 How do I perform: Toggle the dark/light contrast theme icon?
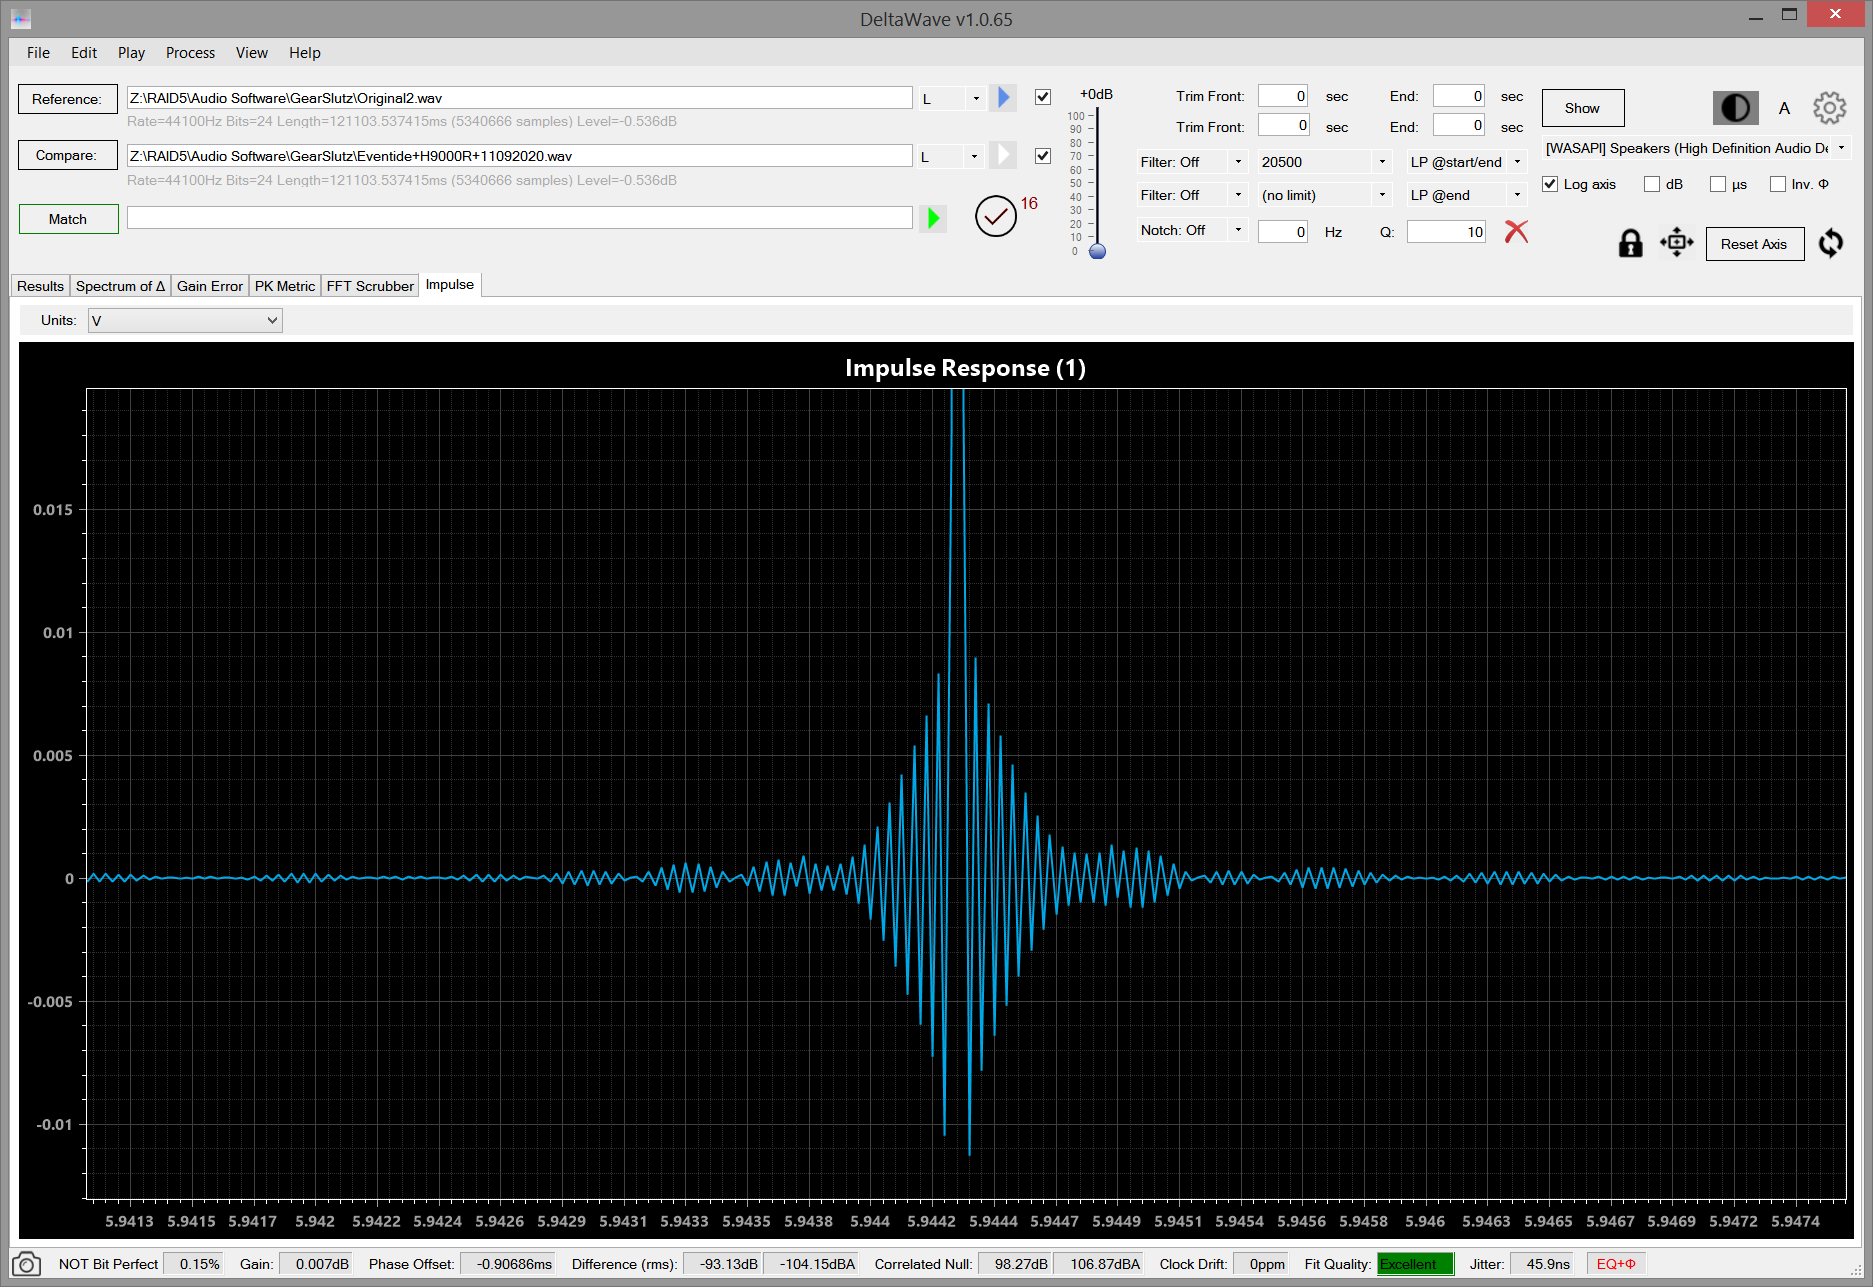[1735, 108]
